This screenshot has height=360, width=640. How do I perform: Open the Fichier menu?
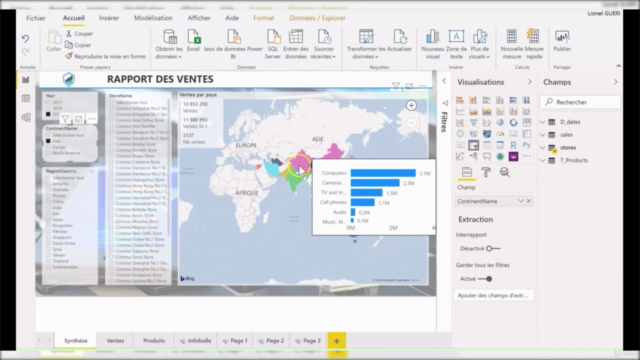pyautogui.click(x=36, y=18)
